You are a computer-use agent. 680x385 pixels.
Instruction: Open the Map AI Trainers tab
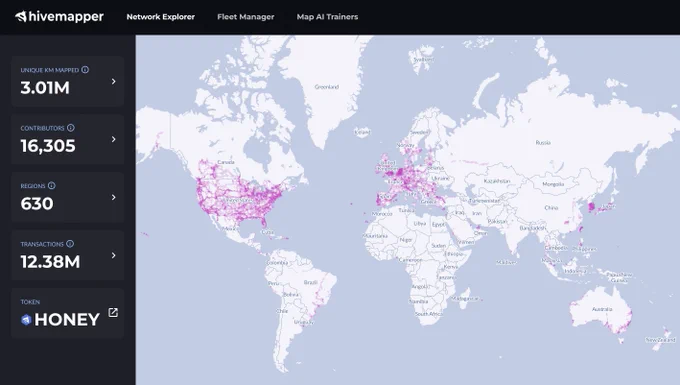pyautogui.click(x=327, y=17)
